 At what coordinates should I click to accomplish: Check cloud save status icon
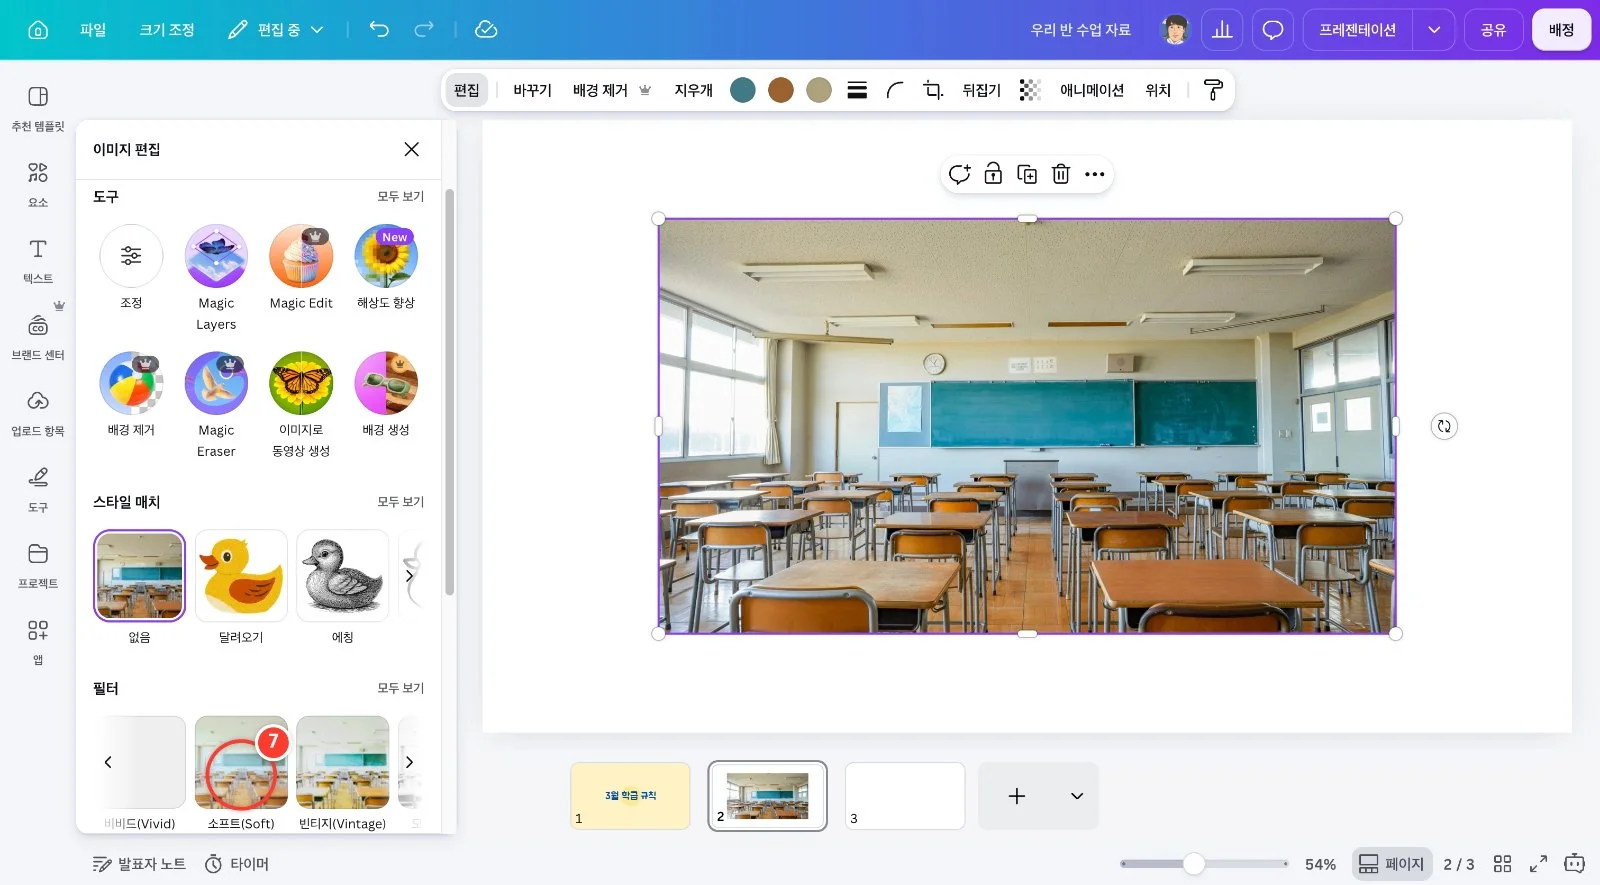[x=486, y=29]
